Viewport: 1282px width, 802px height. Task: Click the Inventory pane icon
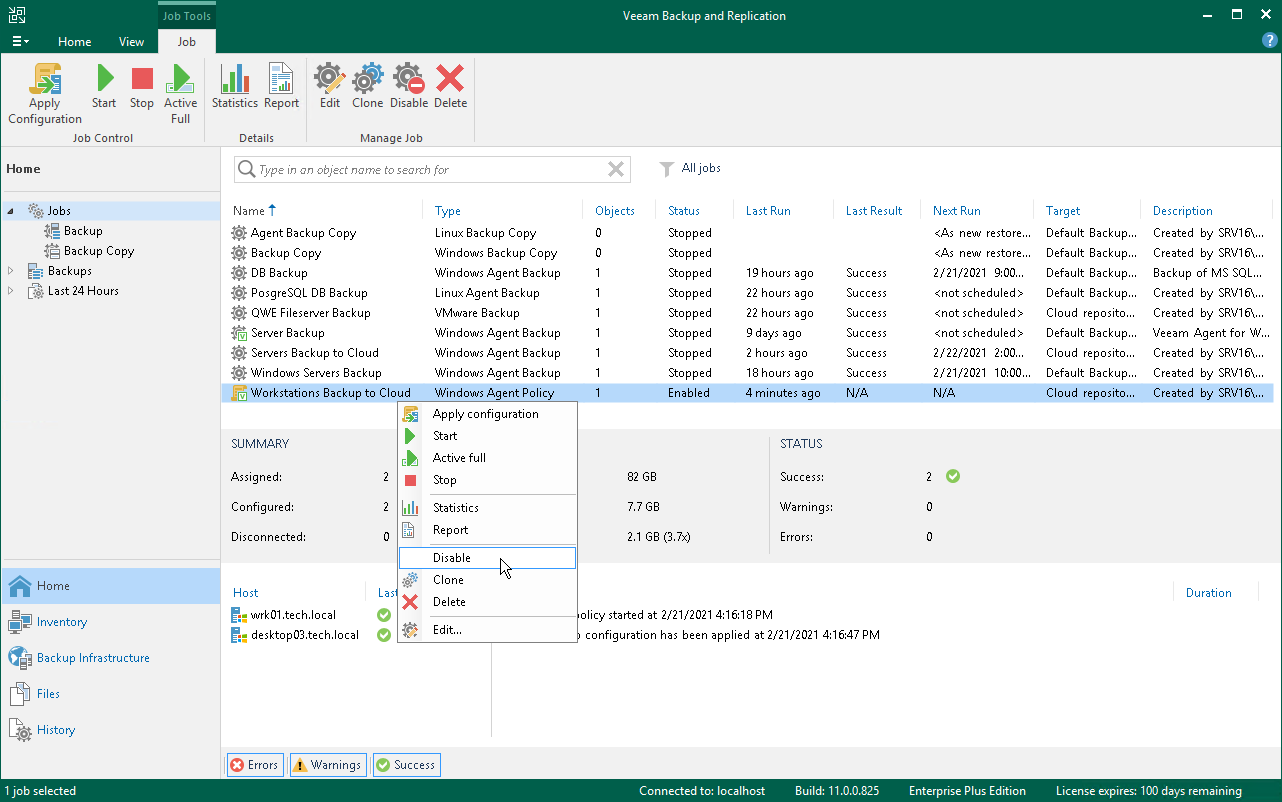pyautogui.click(x=19, y=622)
